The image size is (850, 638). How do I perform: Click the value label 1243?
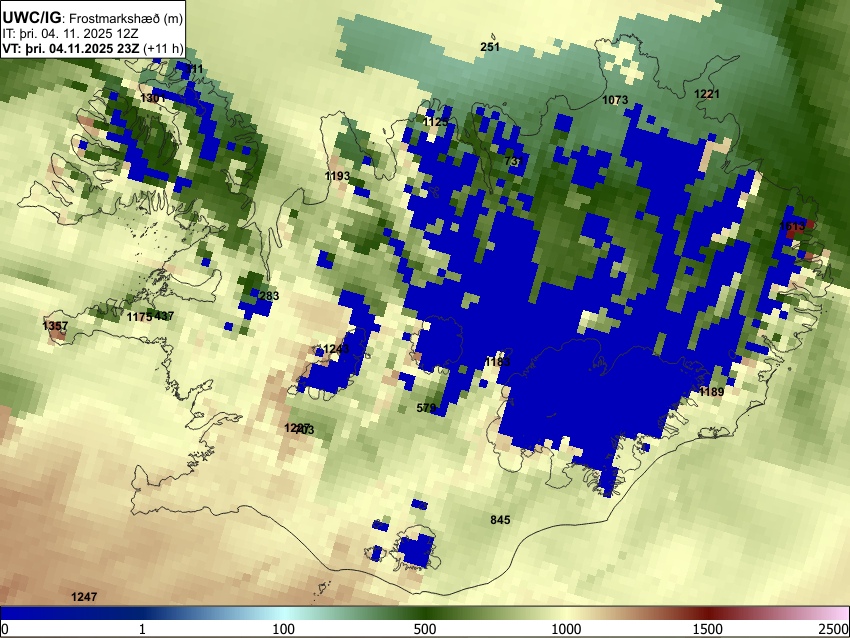(x=336, y=349)
